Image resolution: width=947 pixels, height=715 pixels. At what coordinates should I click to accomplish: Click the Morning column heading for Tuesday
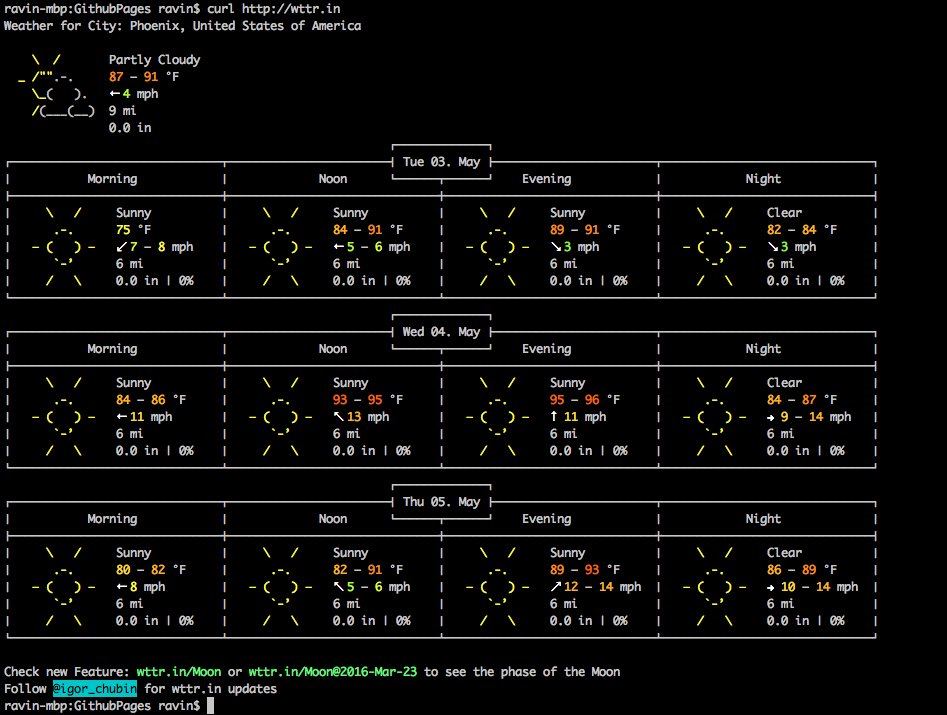112,178
